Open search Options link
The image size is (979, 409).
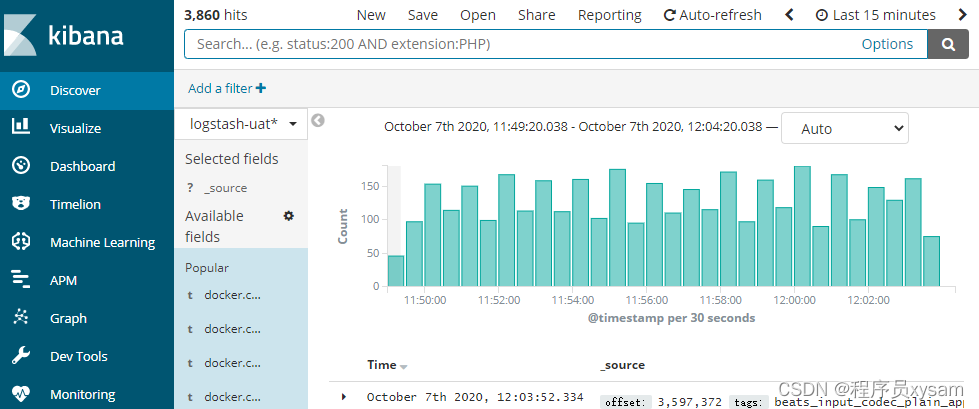[x=887, y=44]
